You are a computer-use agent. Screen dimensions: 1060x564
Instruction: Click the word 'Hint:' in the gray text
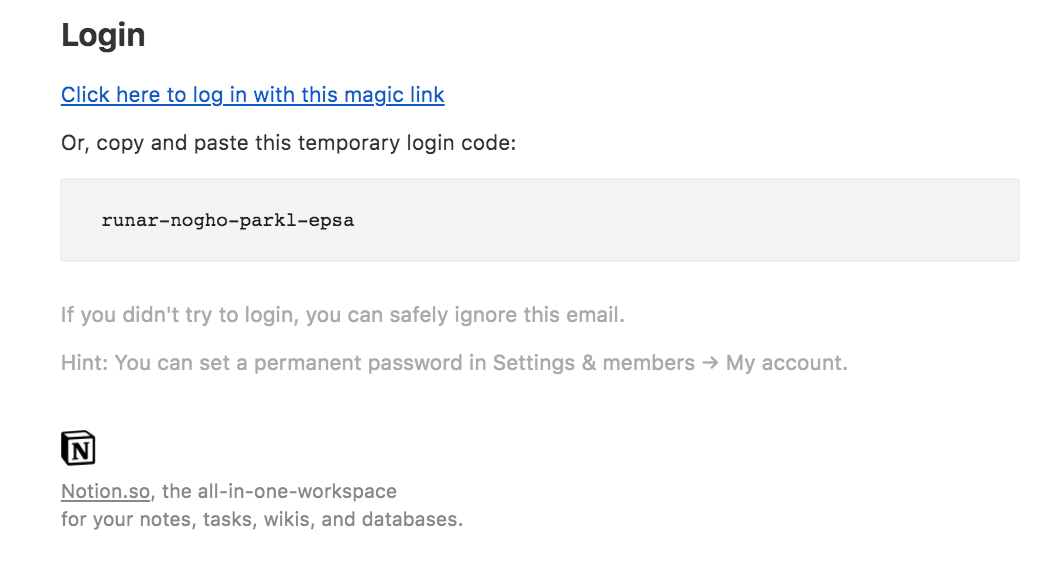85,363
